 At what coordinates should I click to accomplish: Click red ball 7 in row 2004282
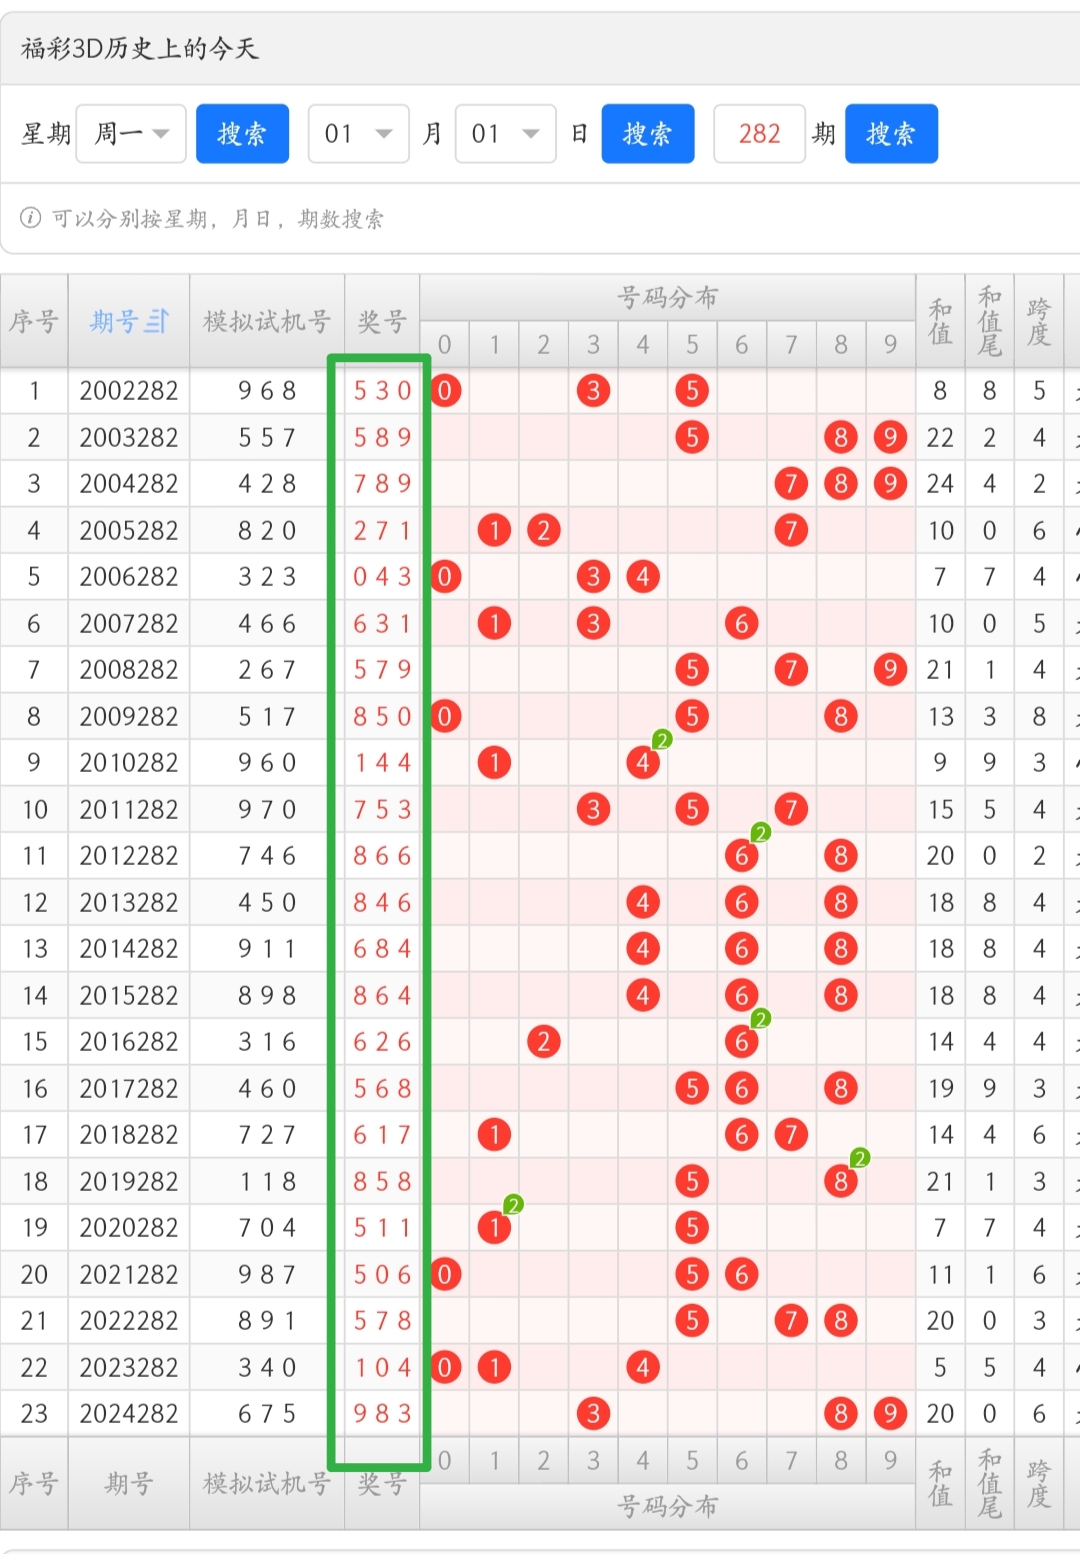(x=791, y=484)
